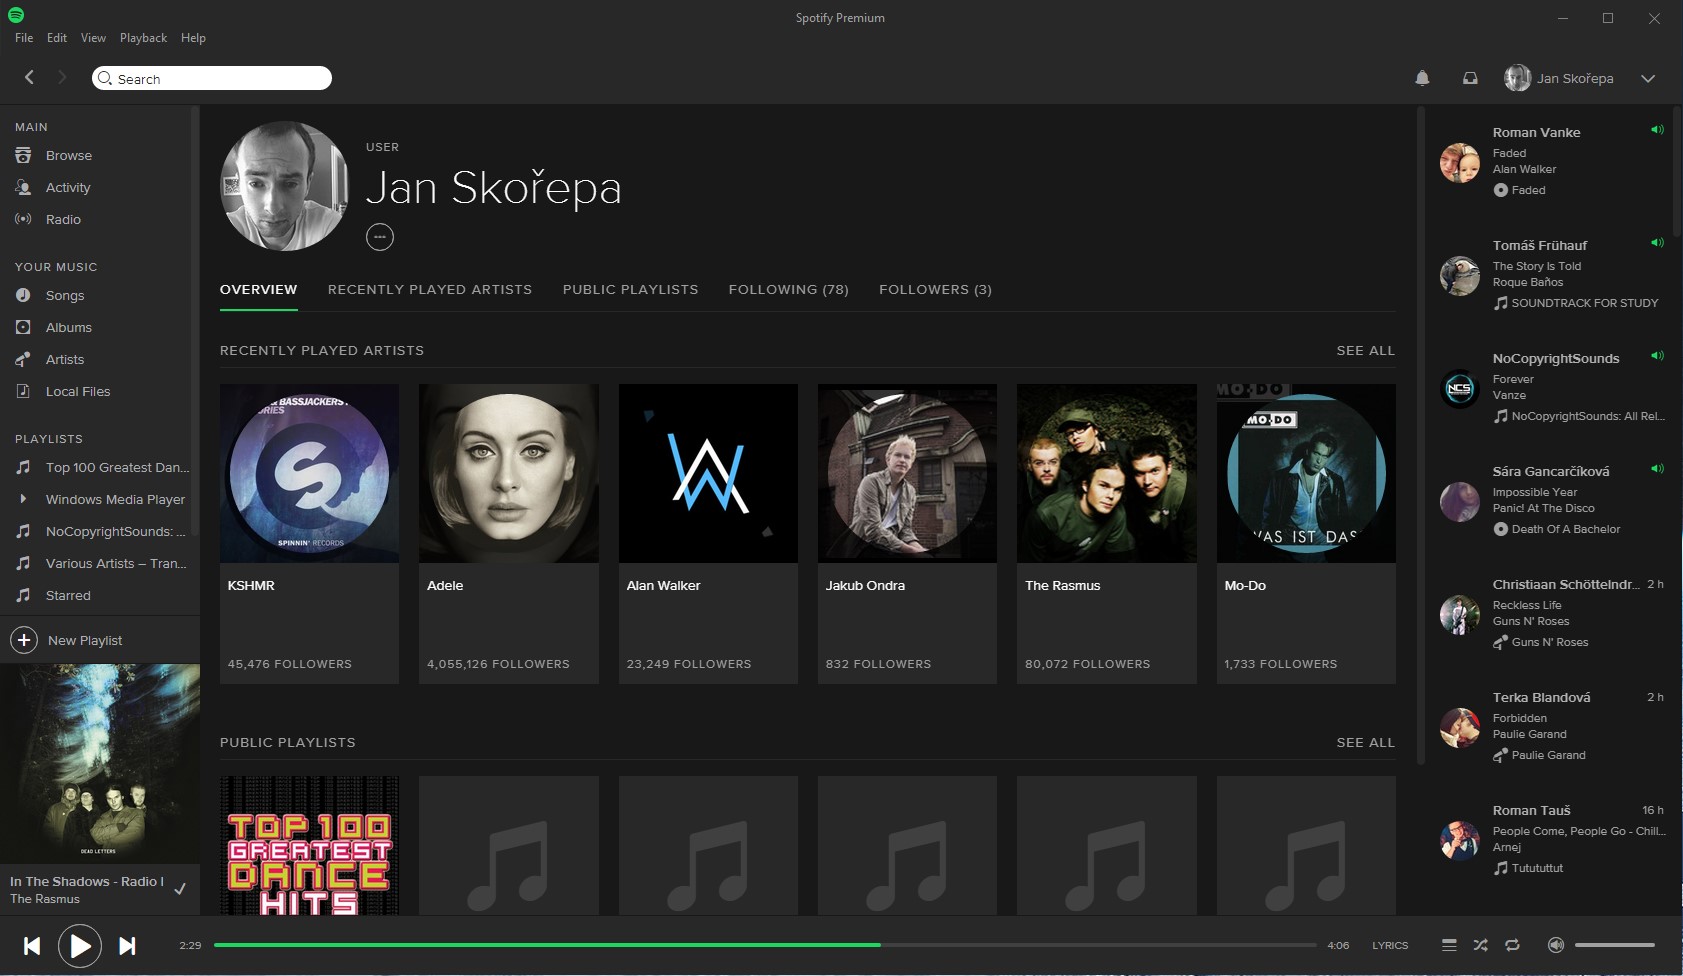Select the Overview tab
The image size is (1683, 976).
point(258,289)
